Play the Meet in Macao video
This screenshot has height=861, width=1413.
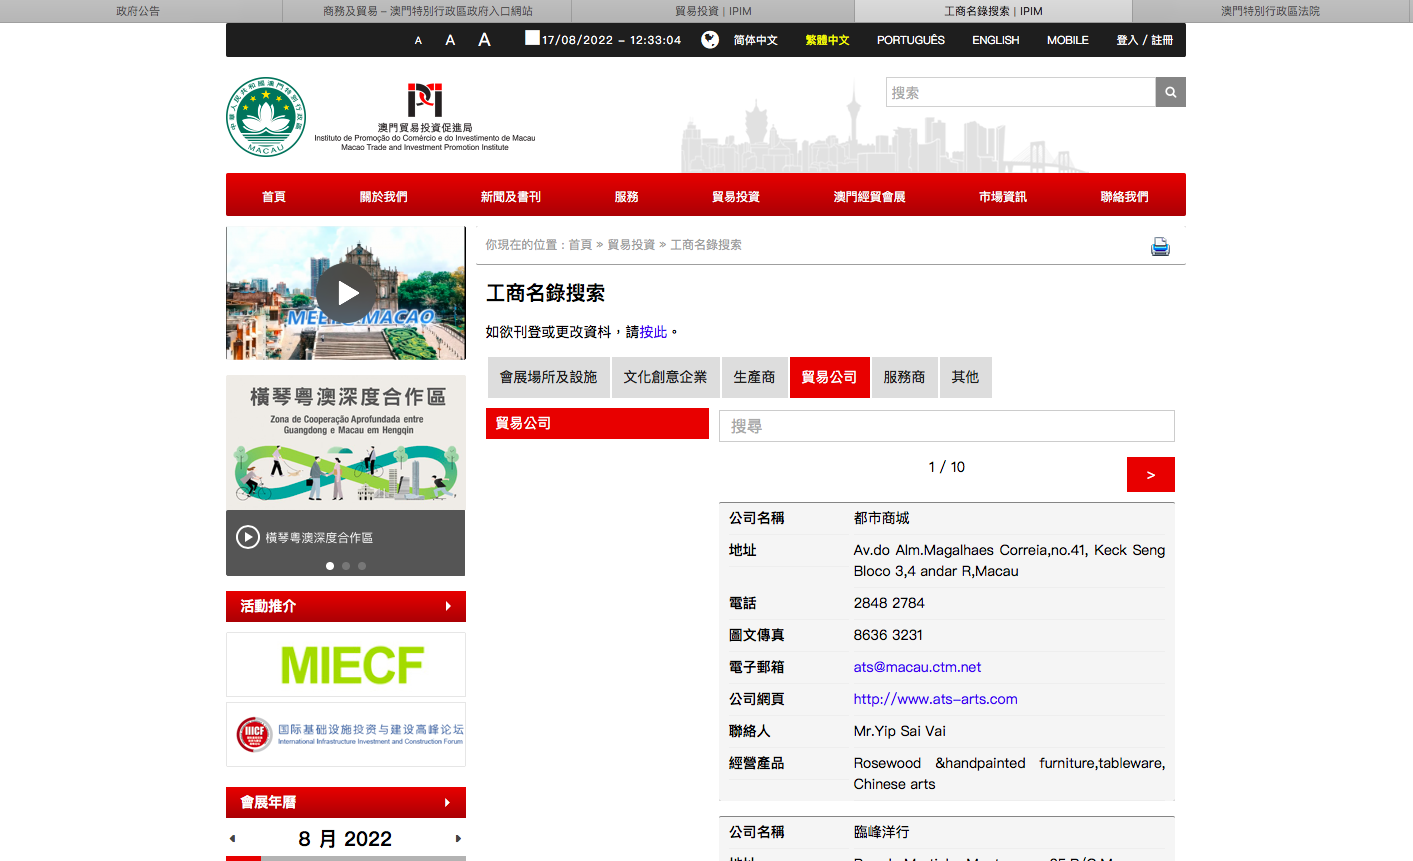pyautogui.click(x=346, y=293)
